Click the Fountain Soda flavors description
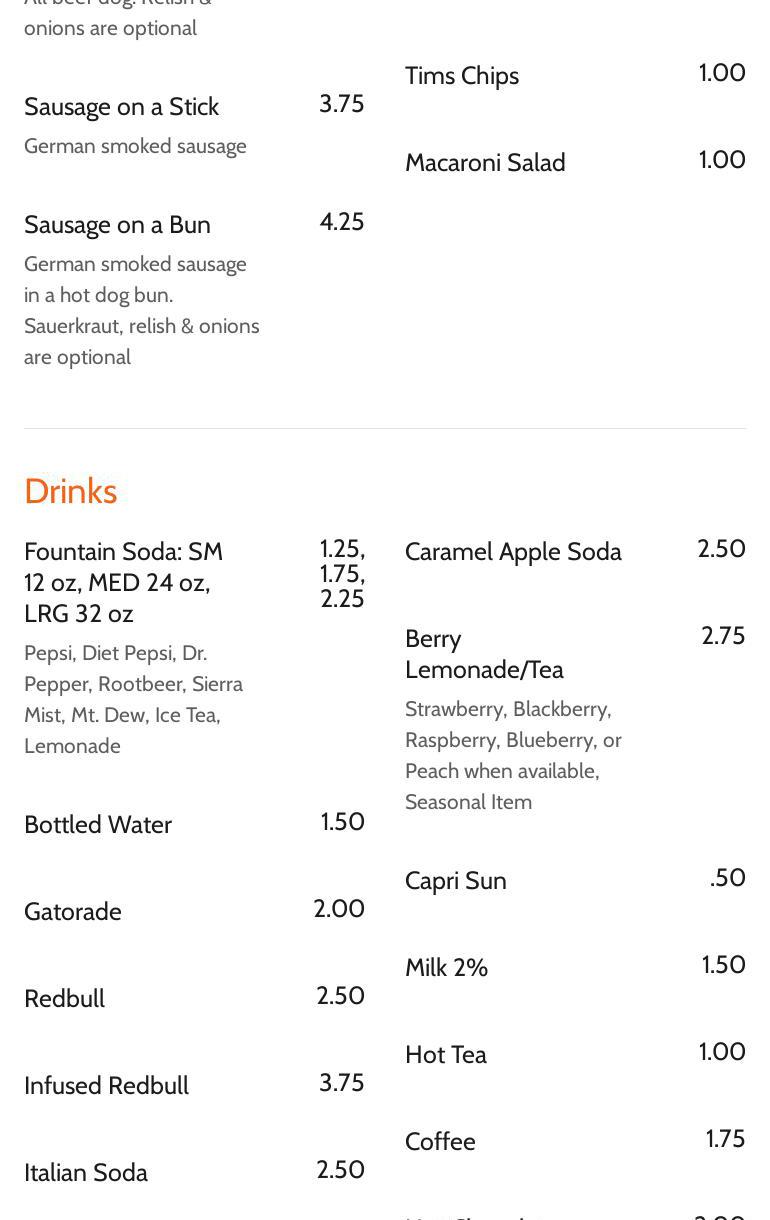This screenshot has height=1220, width=770. [133, 699]
